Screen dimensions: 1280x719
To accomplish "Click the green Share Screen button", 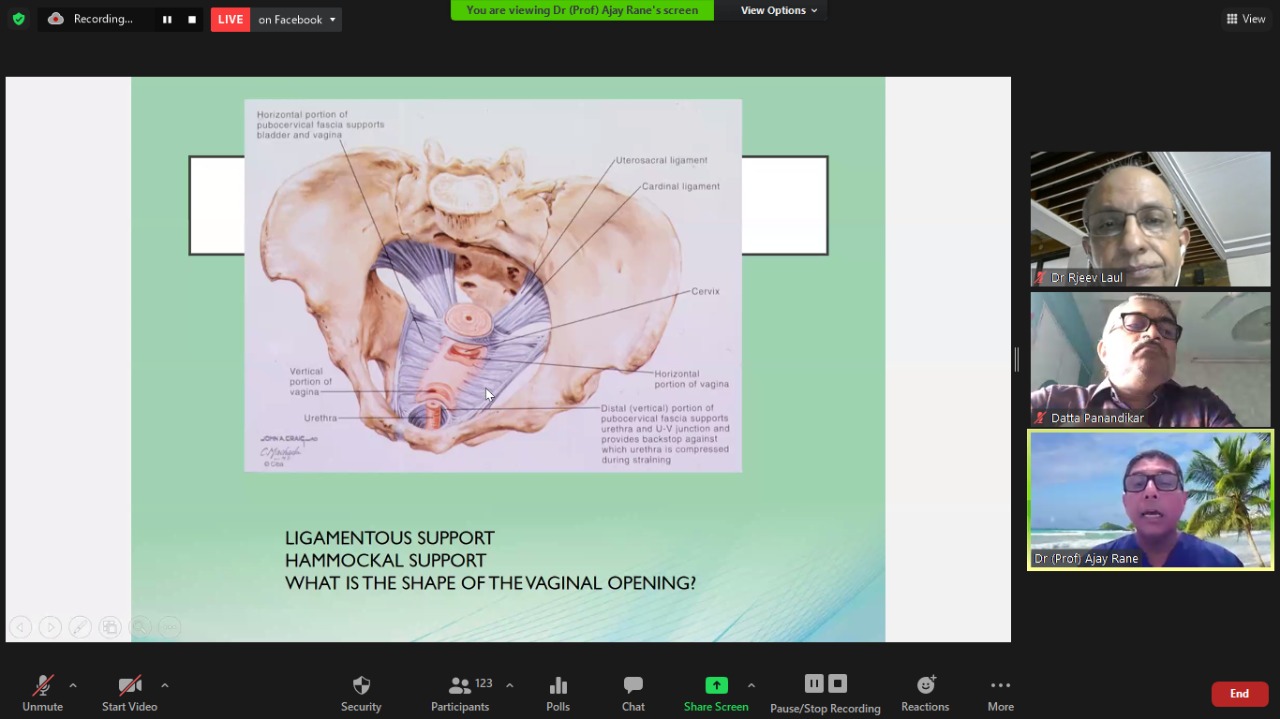I will (716, 693).
